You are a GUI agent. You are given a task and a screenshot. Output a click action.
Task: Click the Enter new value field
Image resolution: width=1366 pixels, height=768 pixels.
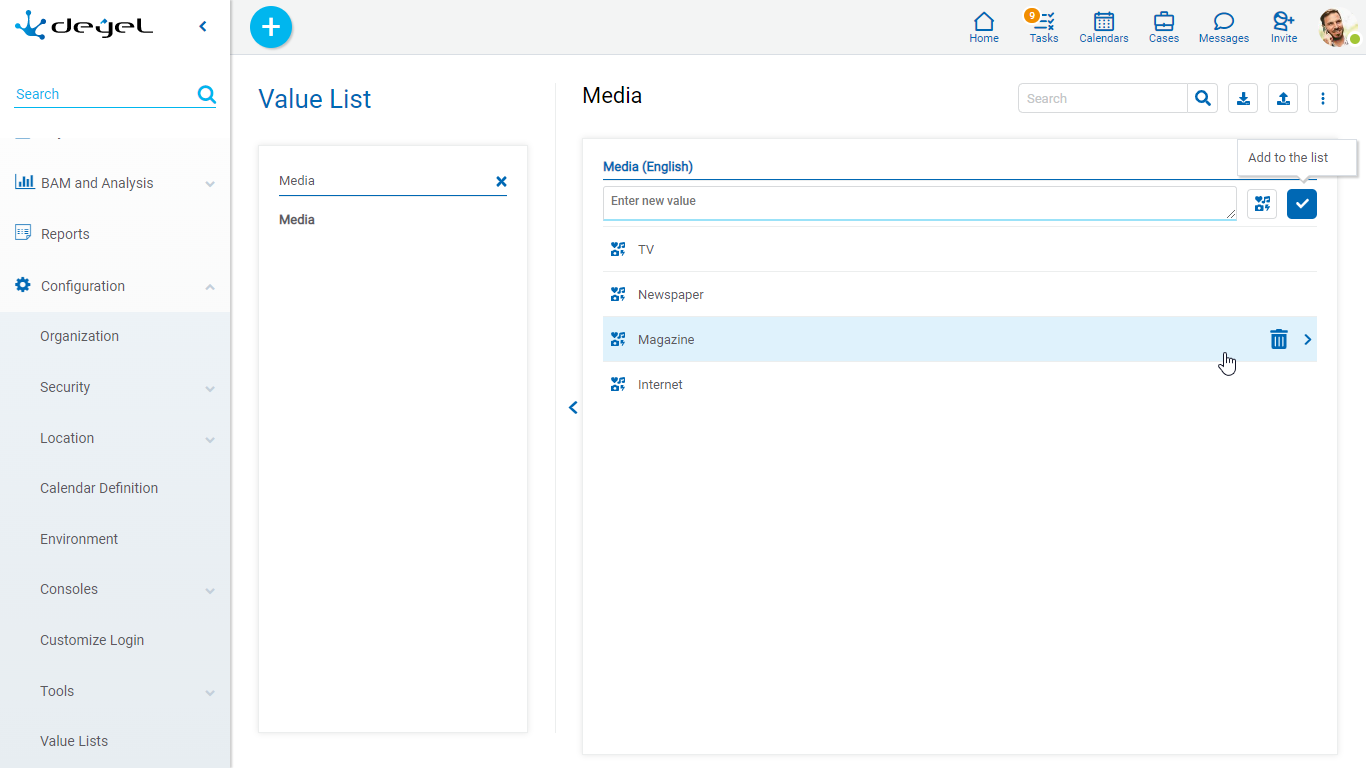(x=918, y=202)
